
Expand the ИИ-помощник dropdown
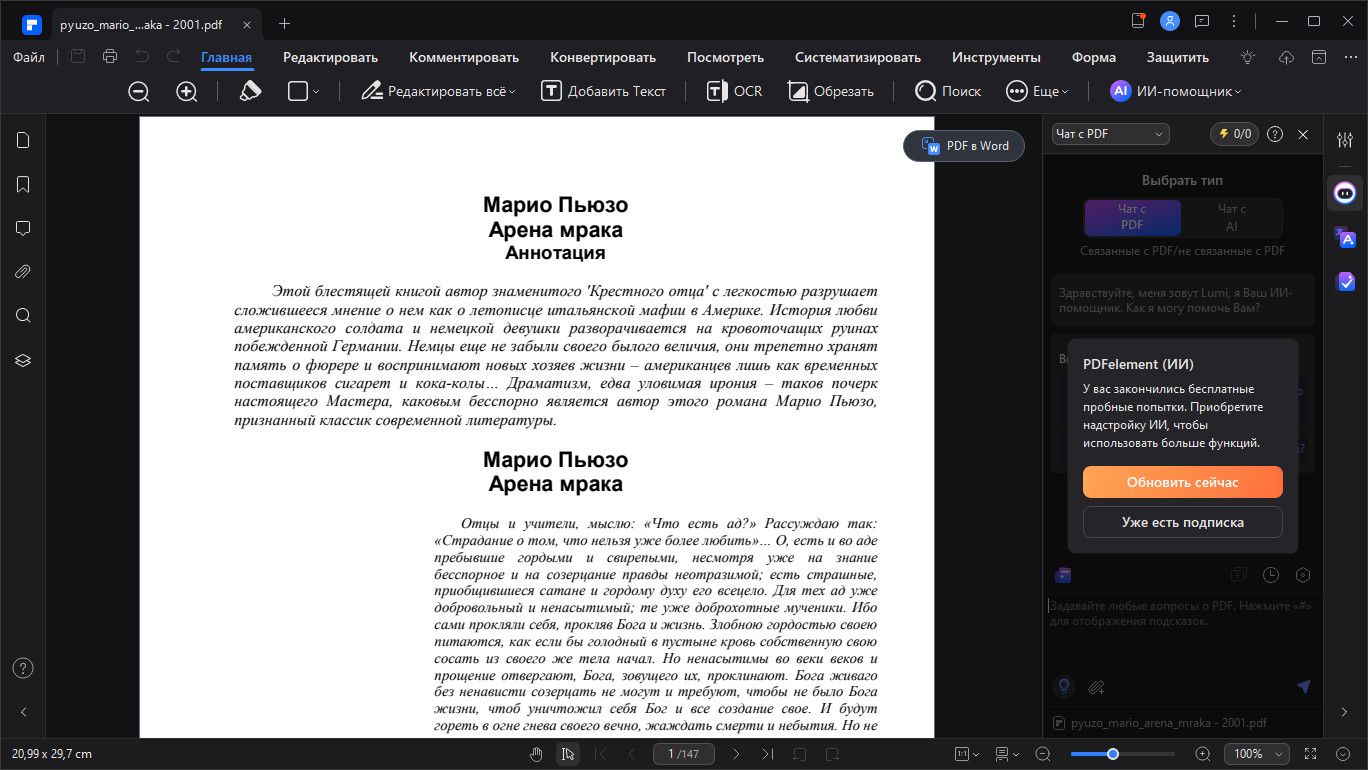coord(1176,91)
